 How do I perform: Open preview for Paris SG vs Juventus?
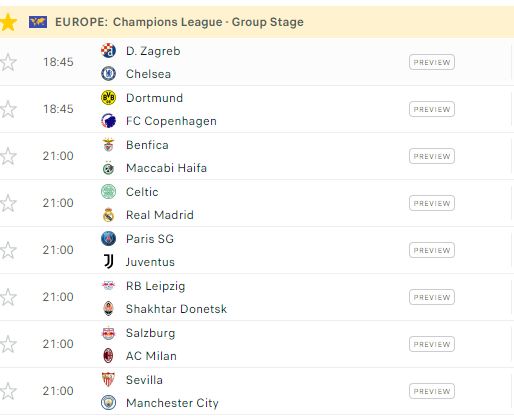pos(432,250)
